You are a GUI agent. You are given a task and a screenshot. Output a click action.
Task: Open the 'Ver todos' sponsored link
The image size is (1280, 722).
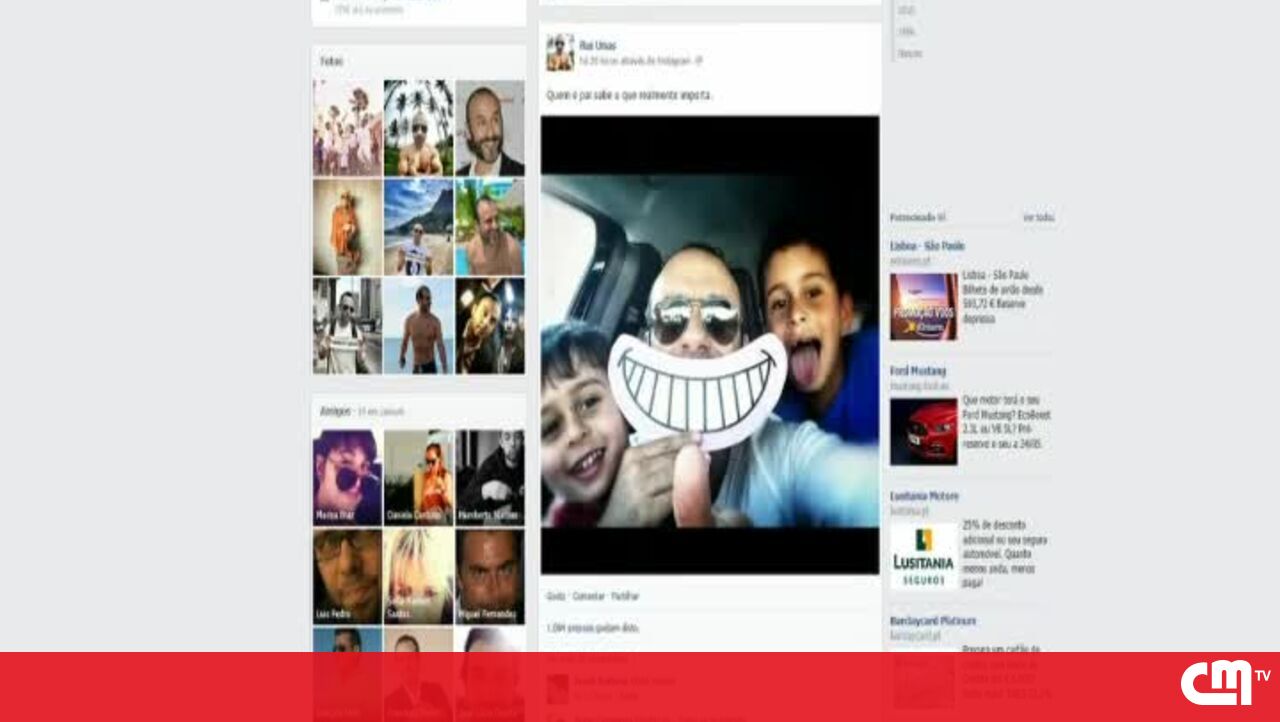tap(1038, 217)
